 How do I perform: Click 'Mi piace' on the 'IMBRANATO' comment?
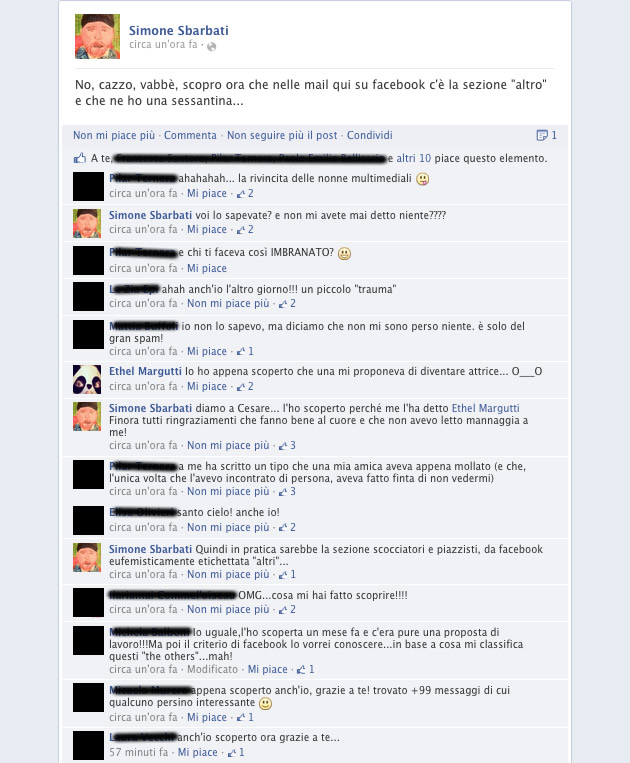click(x=207, y=269)
